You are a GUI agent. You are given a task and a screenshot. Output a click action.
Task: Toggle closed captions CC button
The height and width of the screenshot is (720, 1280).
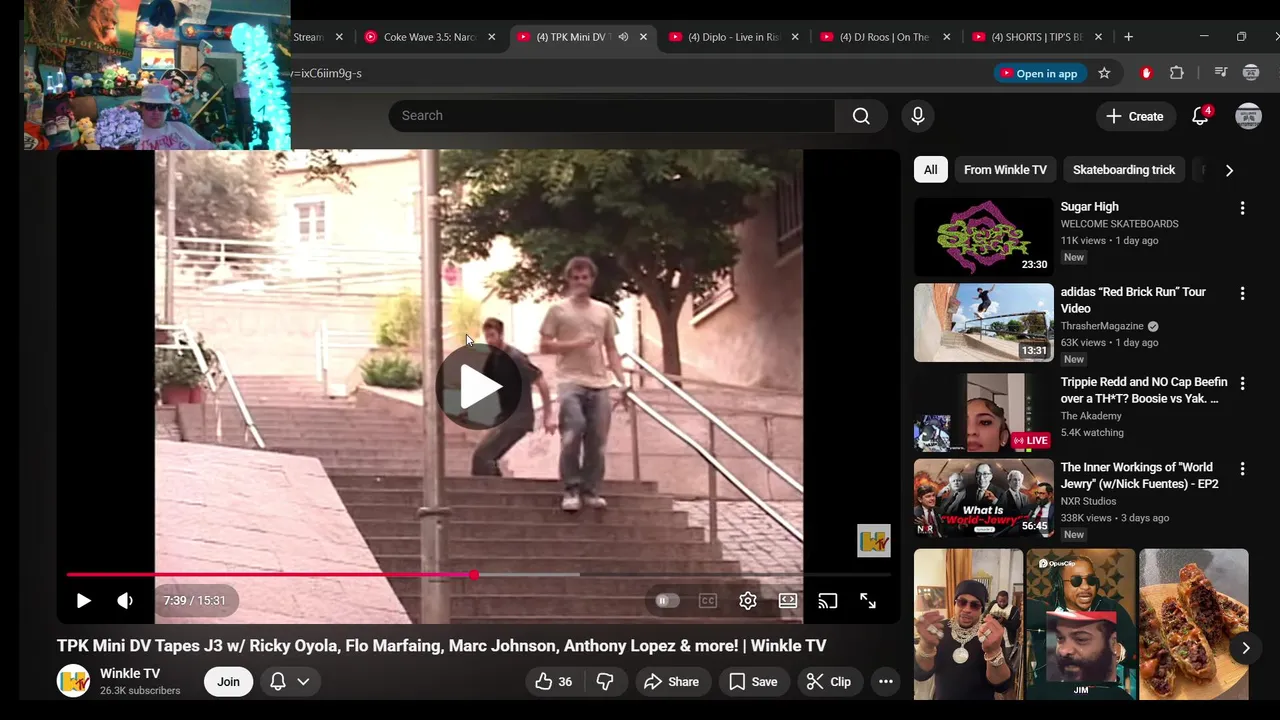tap(708, 601)
